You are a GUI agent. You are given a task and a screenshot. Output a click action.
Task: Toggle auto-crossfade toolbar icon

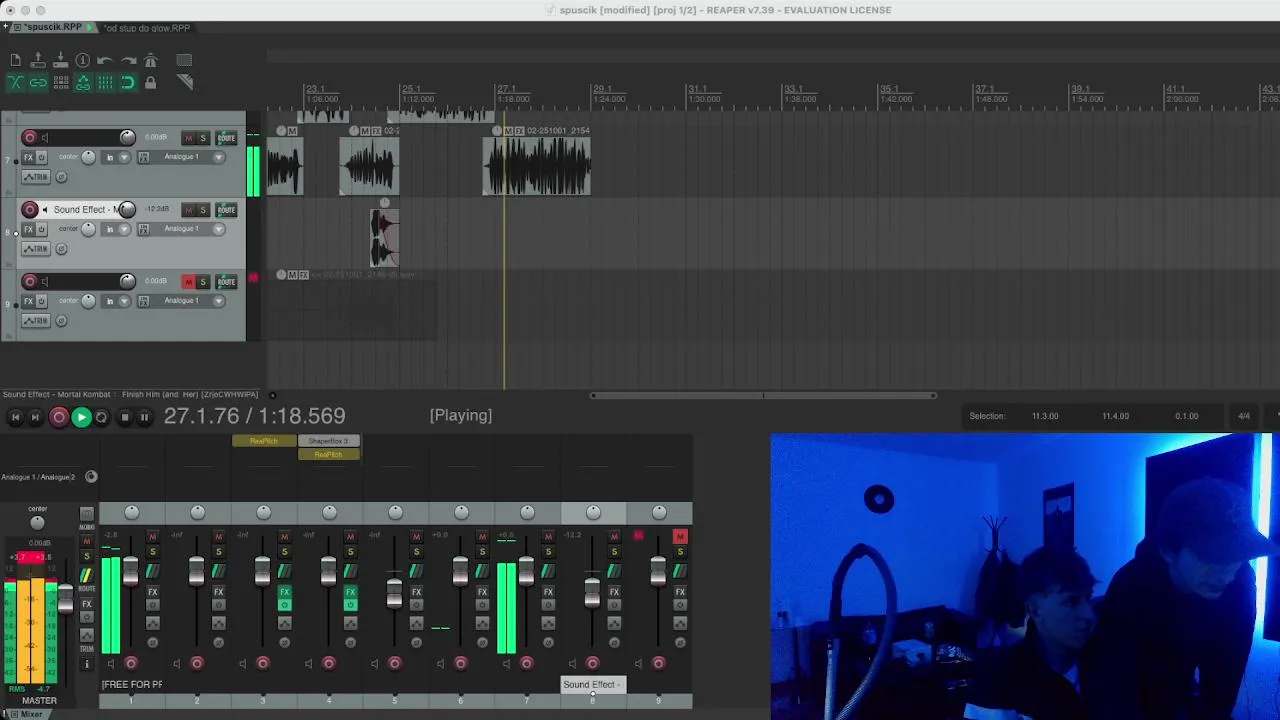click(15, 83)
